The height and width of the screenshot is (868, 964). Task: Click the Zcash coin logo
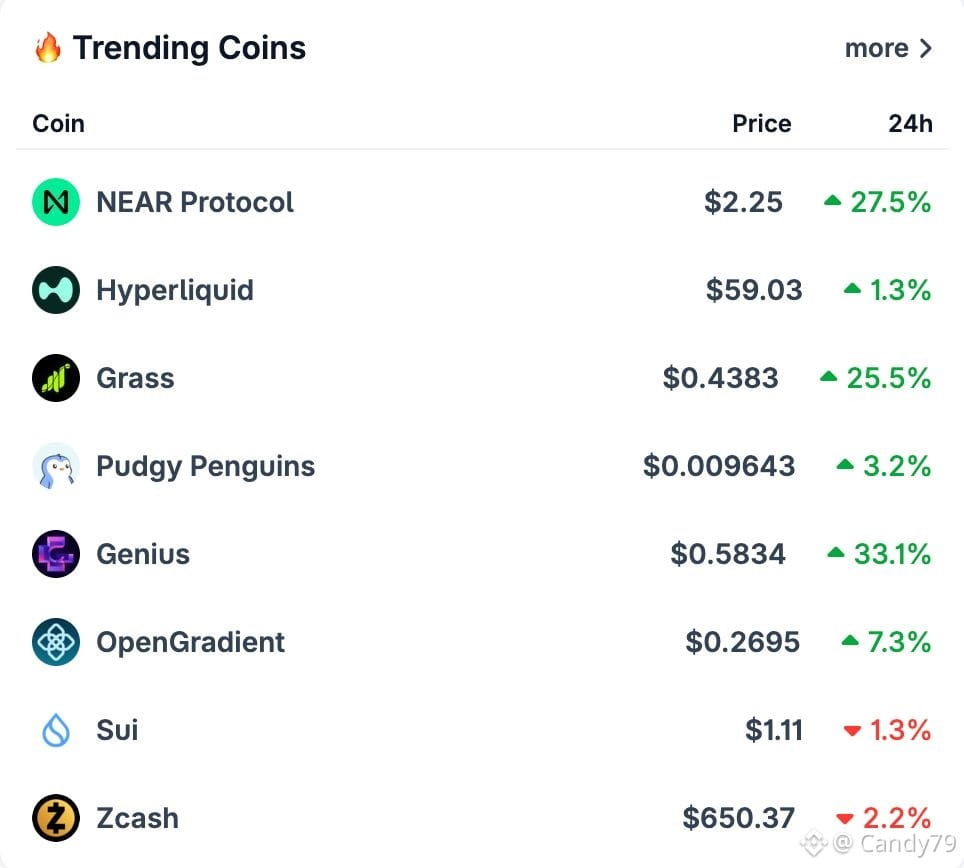click(x=56, y=818)
